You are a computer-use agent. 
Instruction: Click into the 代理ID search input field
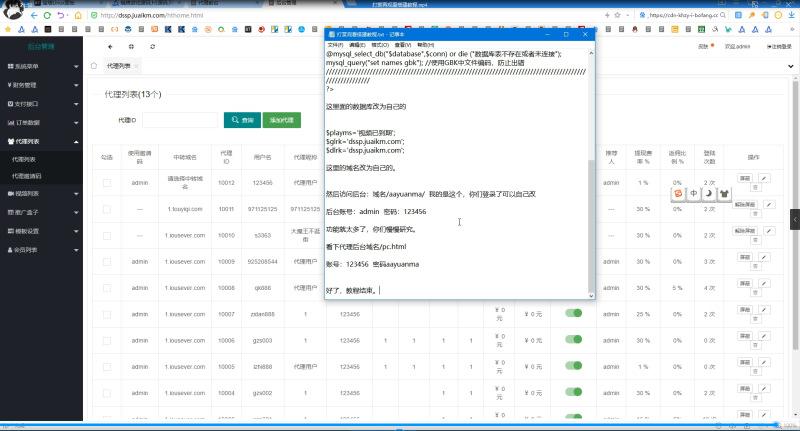point(180,120)
